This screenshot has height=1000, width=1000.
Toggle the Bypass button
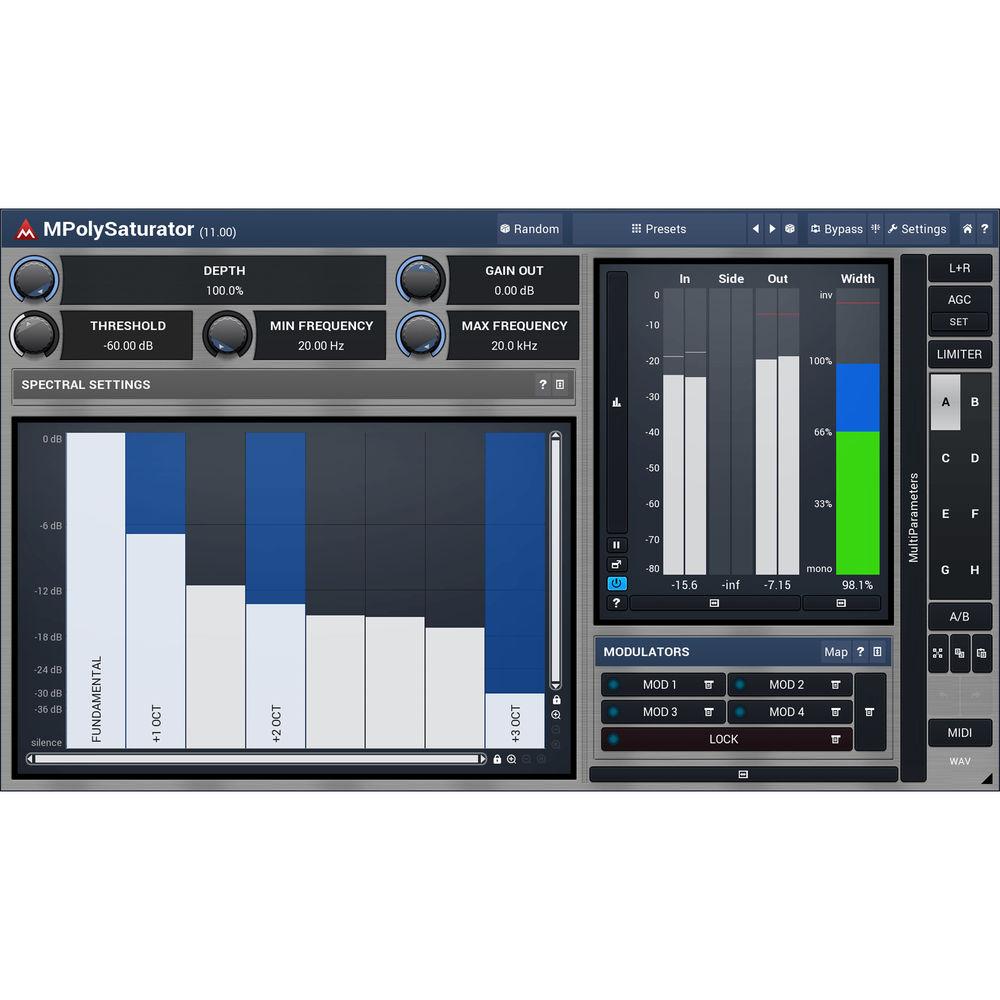click(836, 229)
